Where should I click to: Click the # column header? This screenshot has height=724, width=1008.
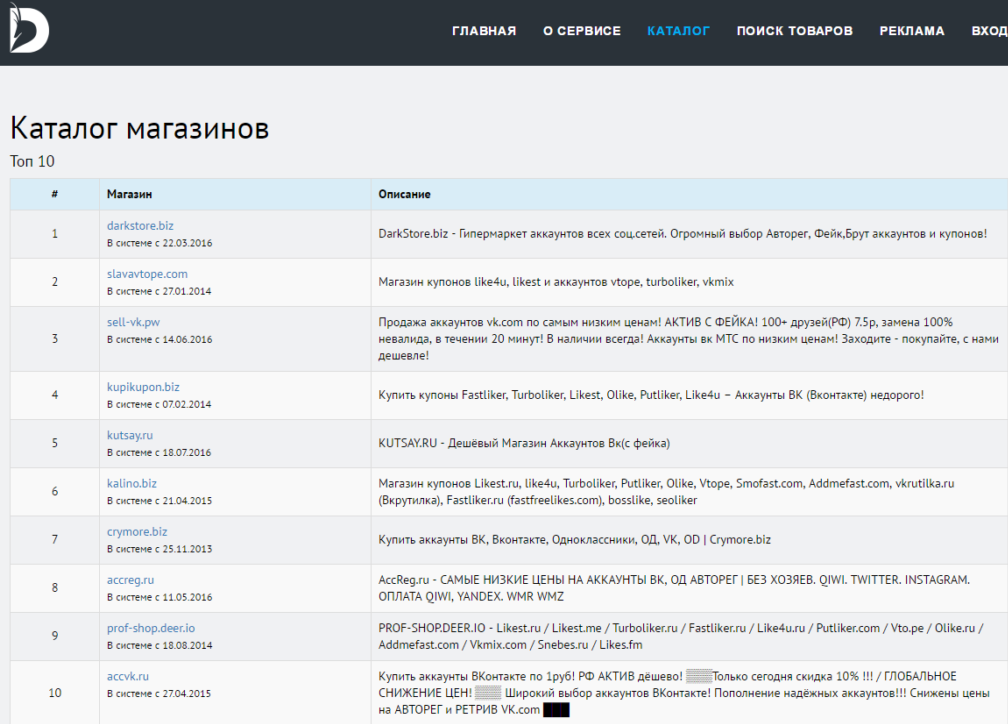(x=55, y=194)
